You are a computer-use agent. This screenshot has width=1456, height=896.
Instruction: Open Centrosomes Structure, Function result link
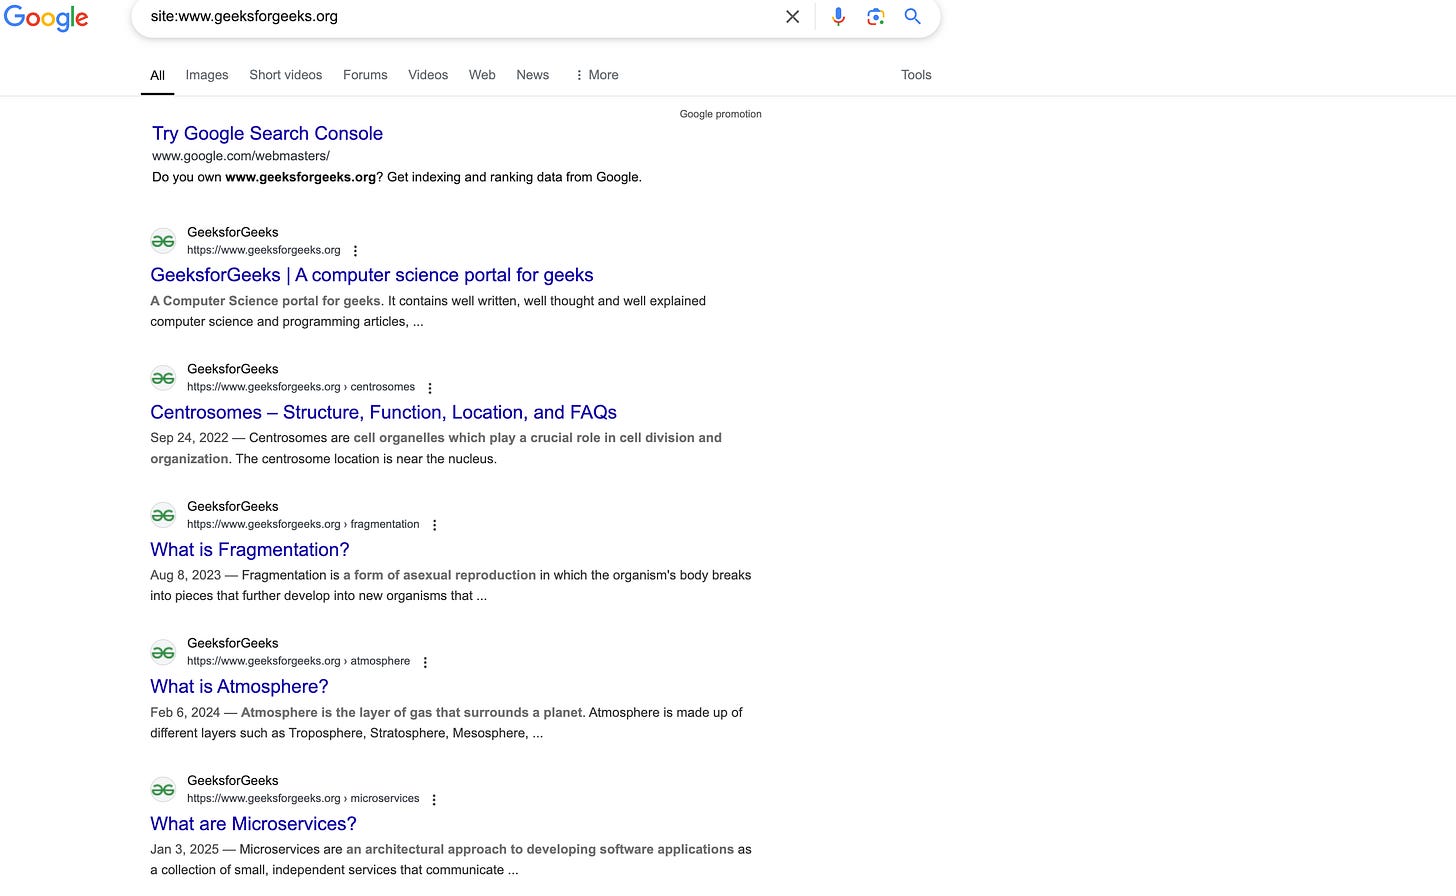click(x=383, y=412)
